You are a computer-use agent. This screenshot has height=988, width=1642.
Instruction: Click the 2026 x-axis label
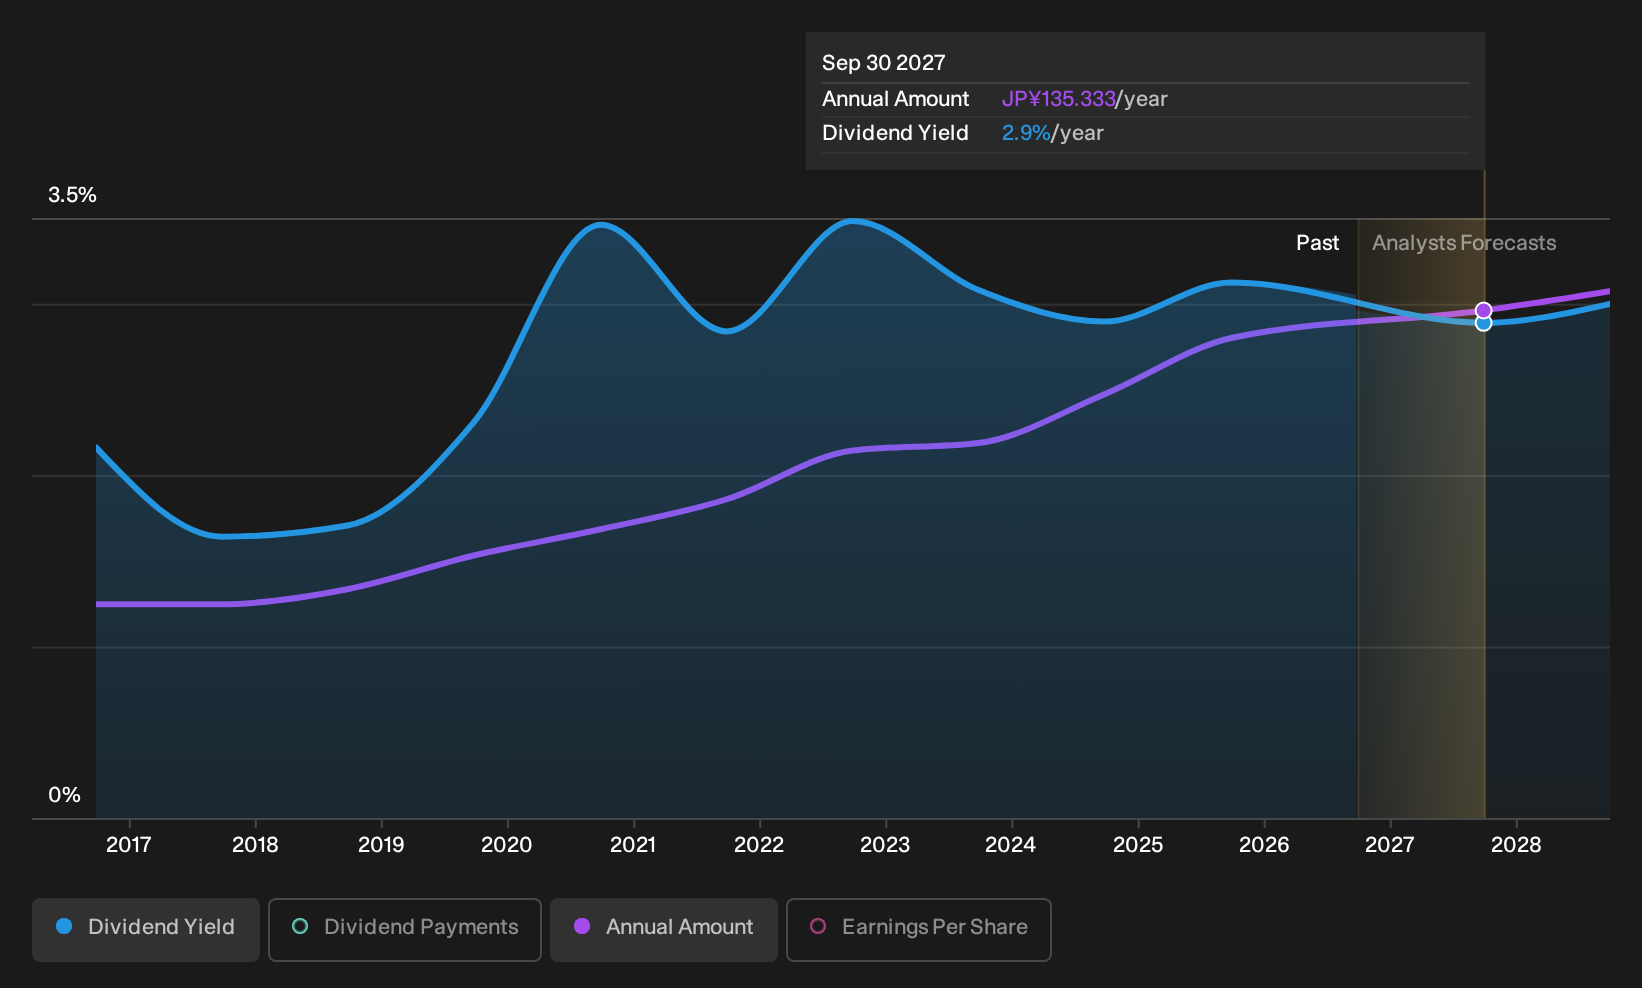[1264, 845]
